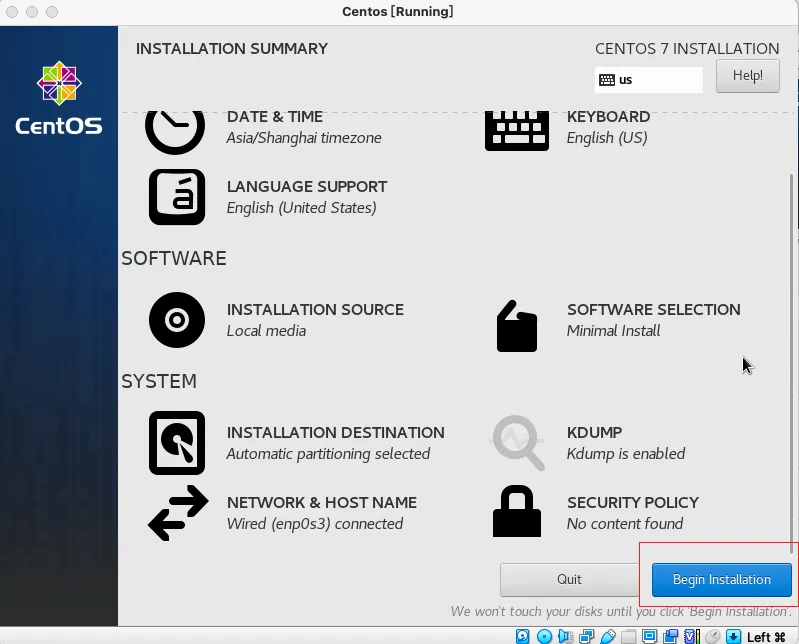Open Software Selection package icon

click(x=517, y=326)
